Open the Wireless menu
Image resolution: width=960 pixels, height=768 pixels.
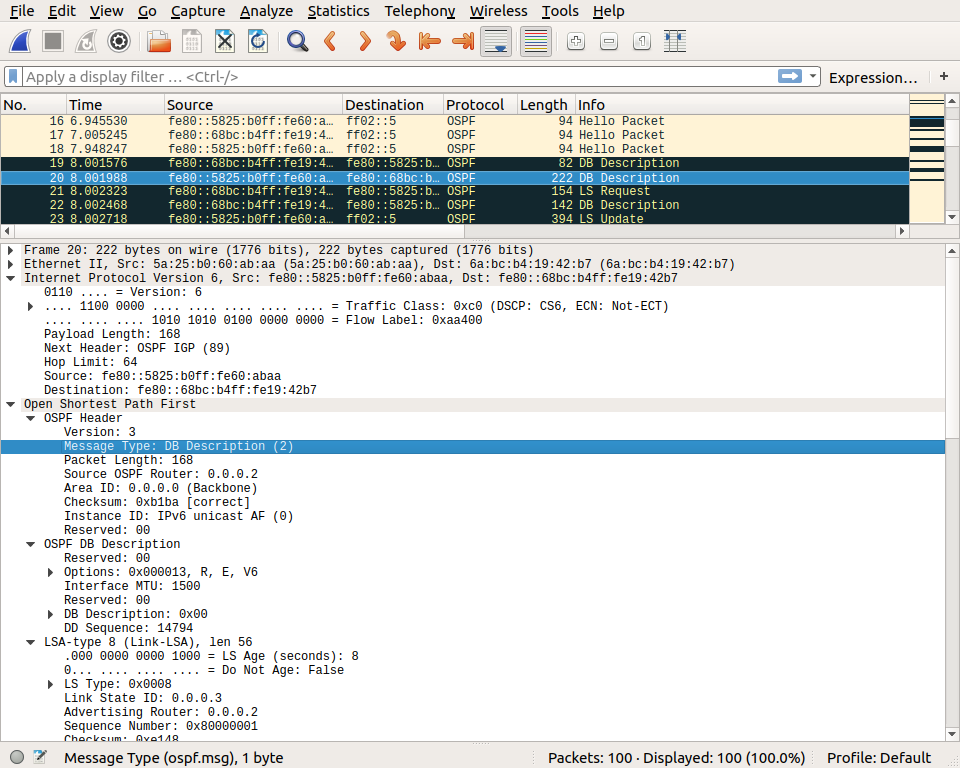498,11
